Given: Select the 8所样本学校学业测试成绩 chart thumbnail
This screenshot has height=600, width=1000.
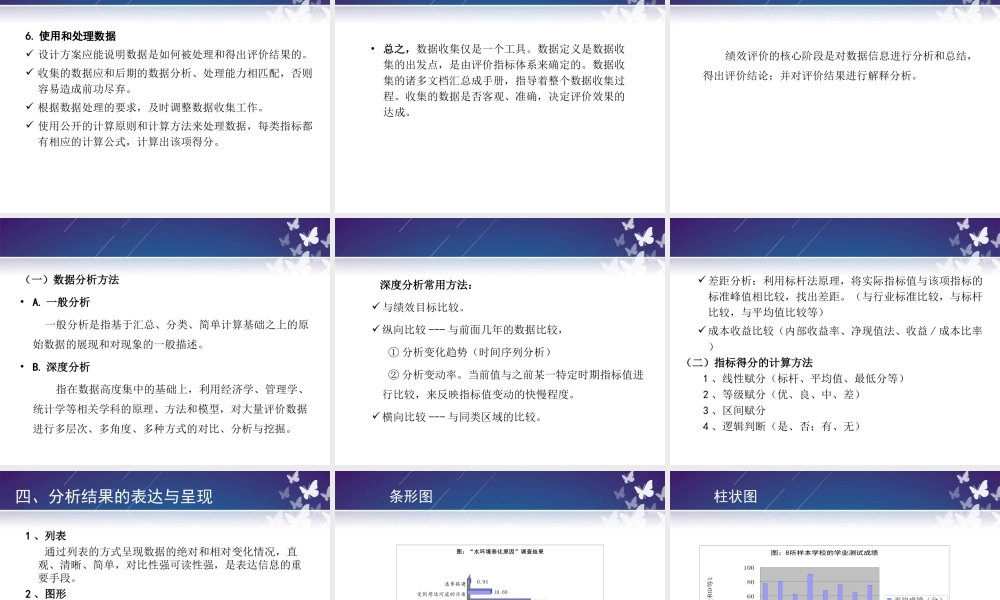Looking at the screenshot, I should 830,570.
